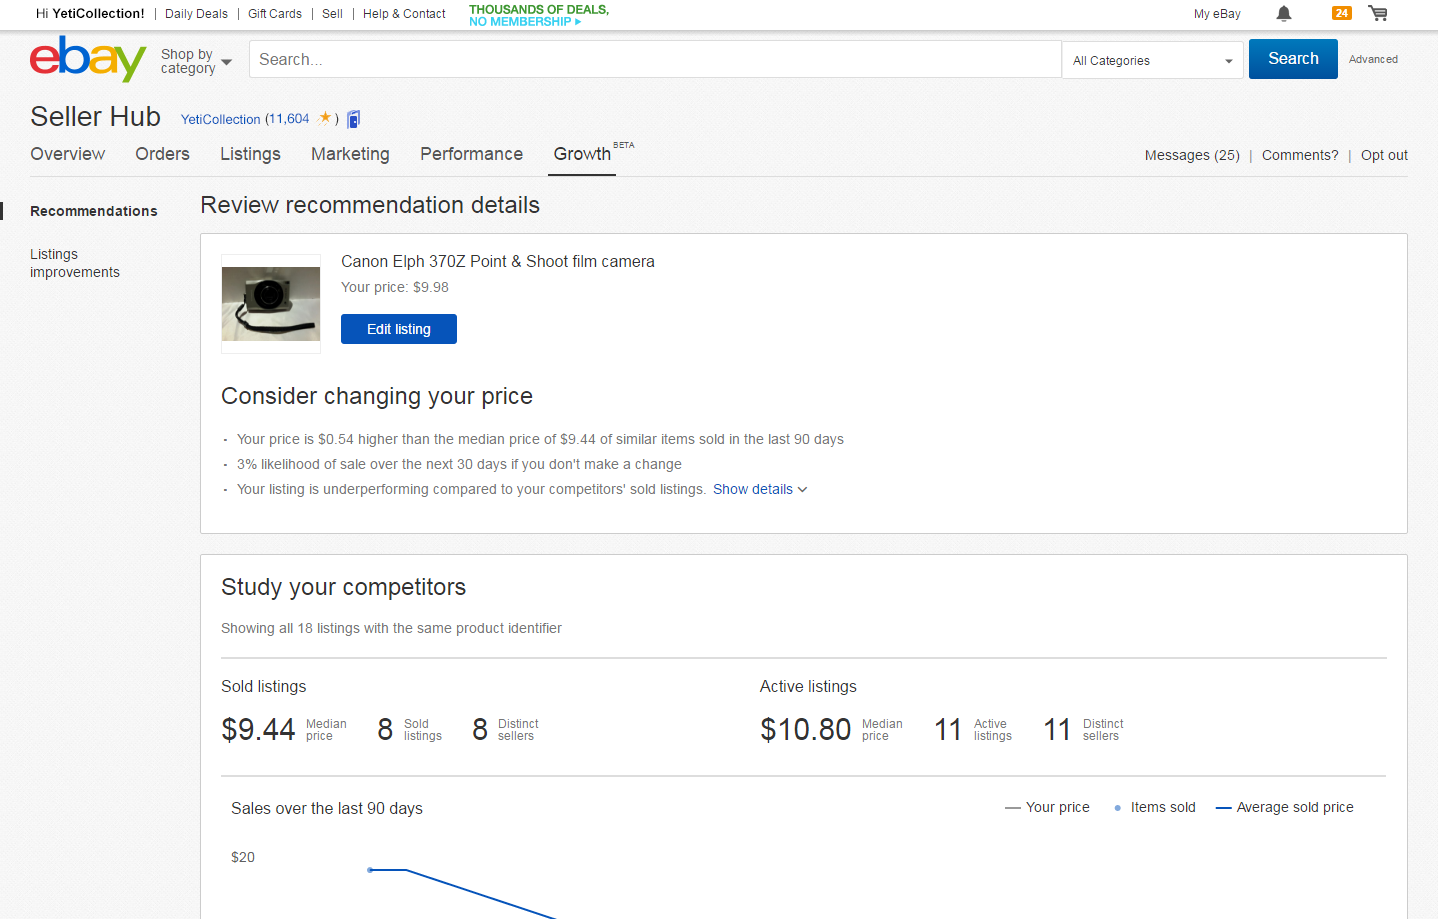
Task: Switch to the Performance tab
Action: click(x=471, y=154)
